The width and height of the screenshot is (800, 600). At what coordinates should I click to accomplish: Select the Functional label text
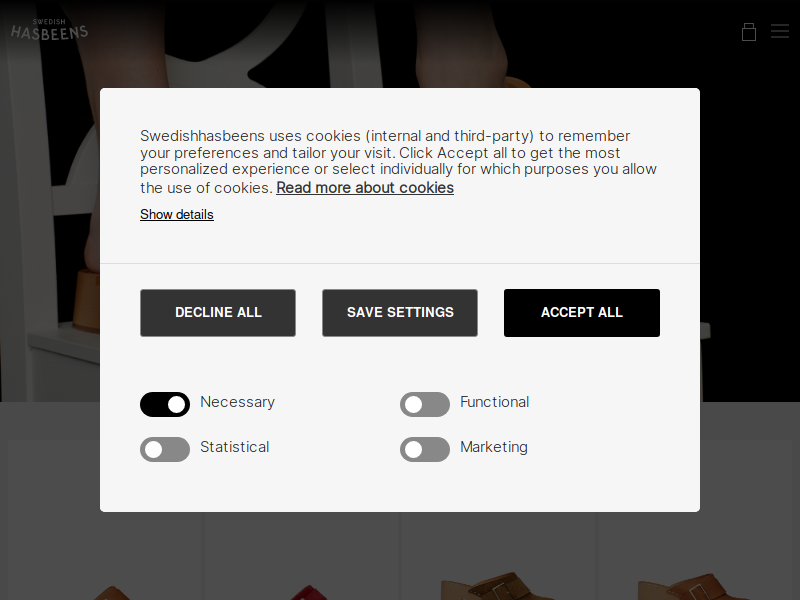click(x=494, y=402)
